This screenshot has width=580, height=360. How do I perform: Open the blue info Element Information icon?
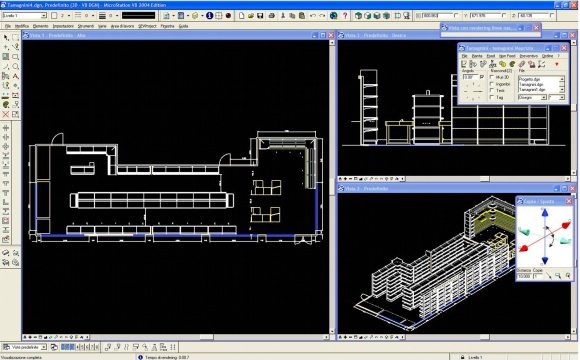click(209, 16)
